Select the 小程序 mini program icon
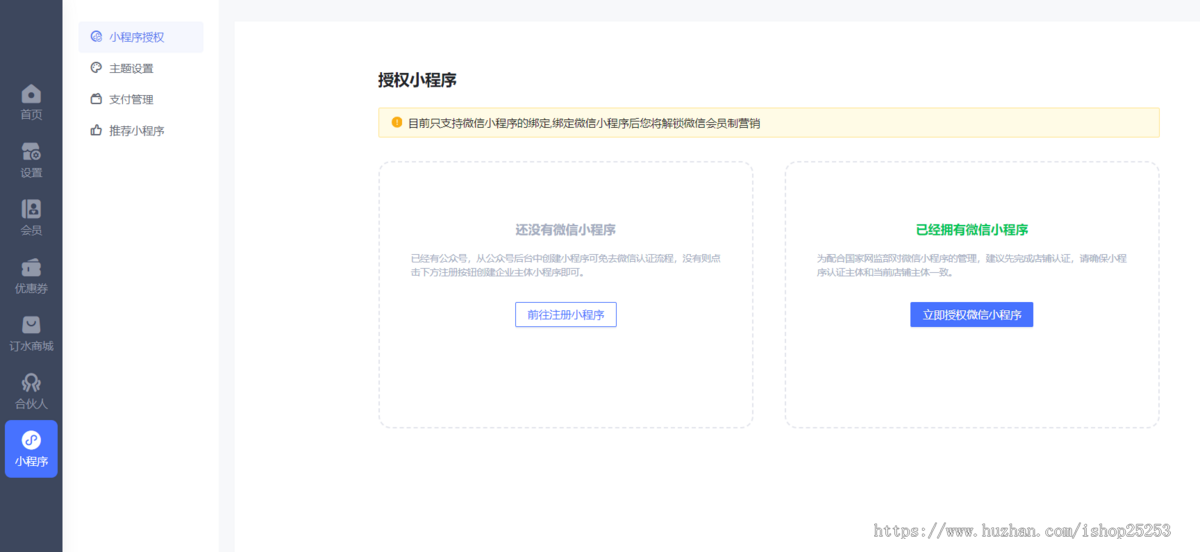The height and width of the screenshot is (552, 1200). point(31,440)
